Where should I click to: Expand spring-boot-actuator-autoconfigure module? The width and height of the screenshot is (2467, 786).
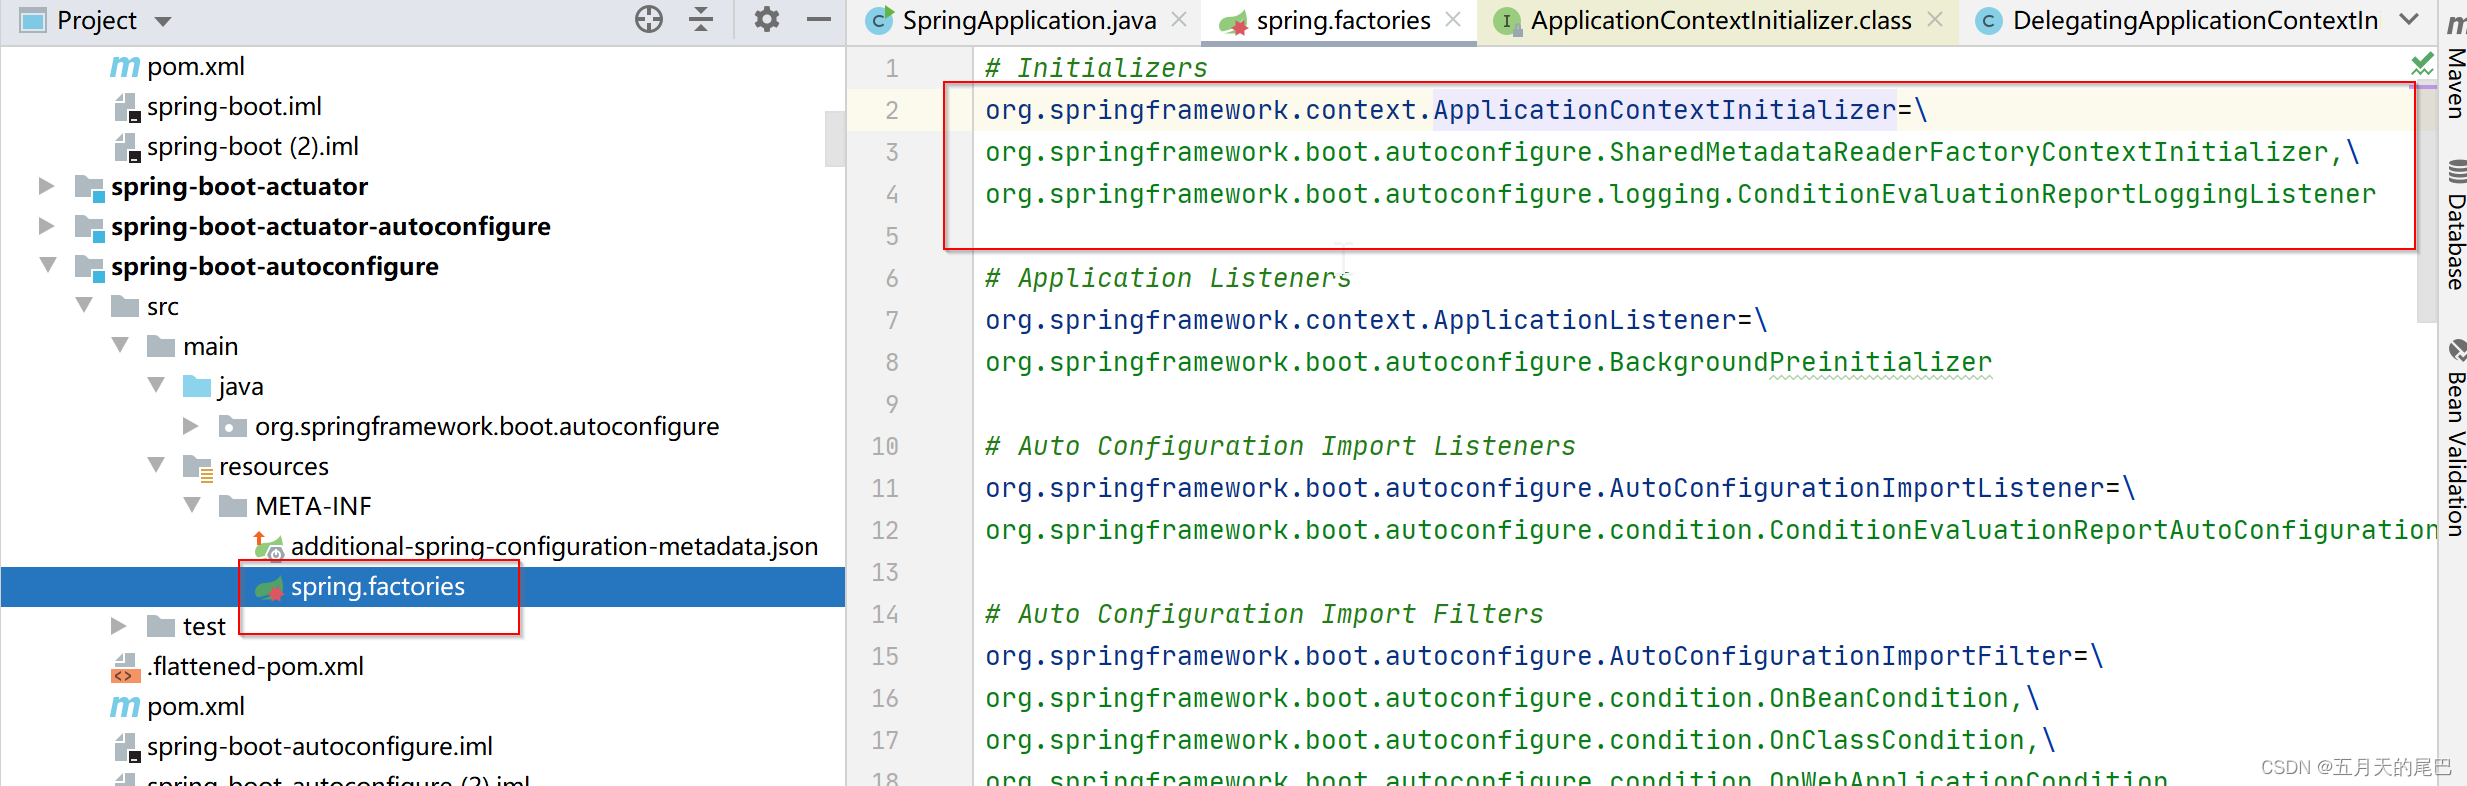(x=46, y=226)
